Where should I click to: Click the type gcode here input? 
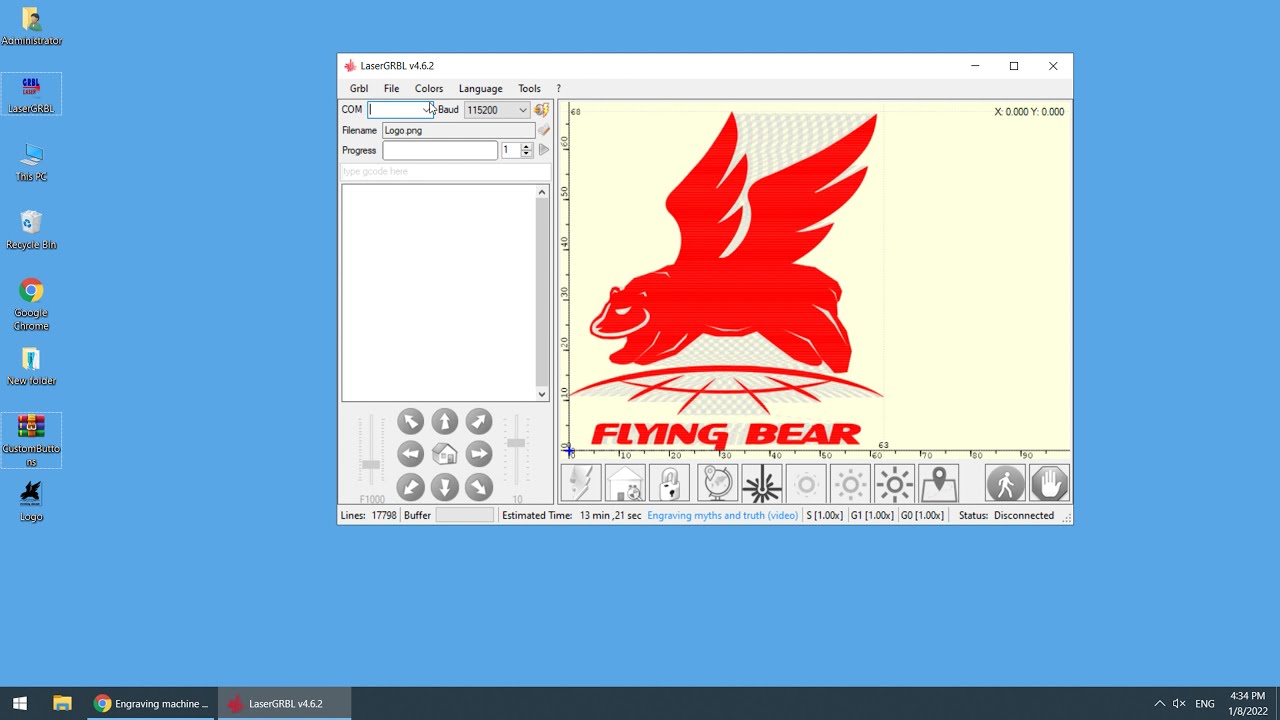pos(445,171)
